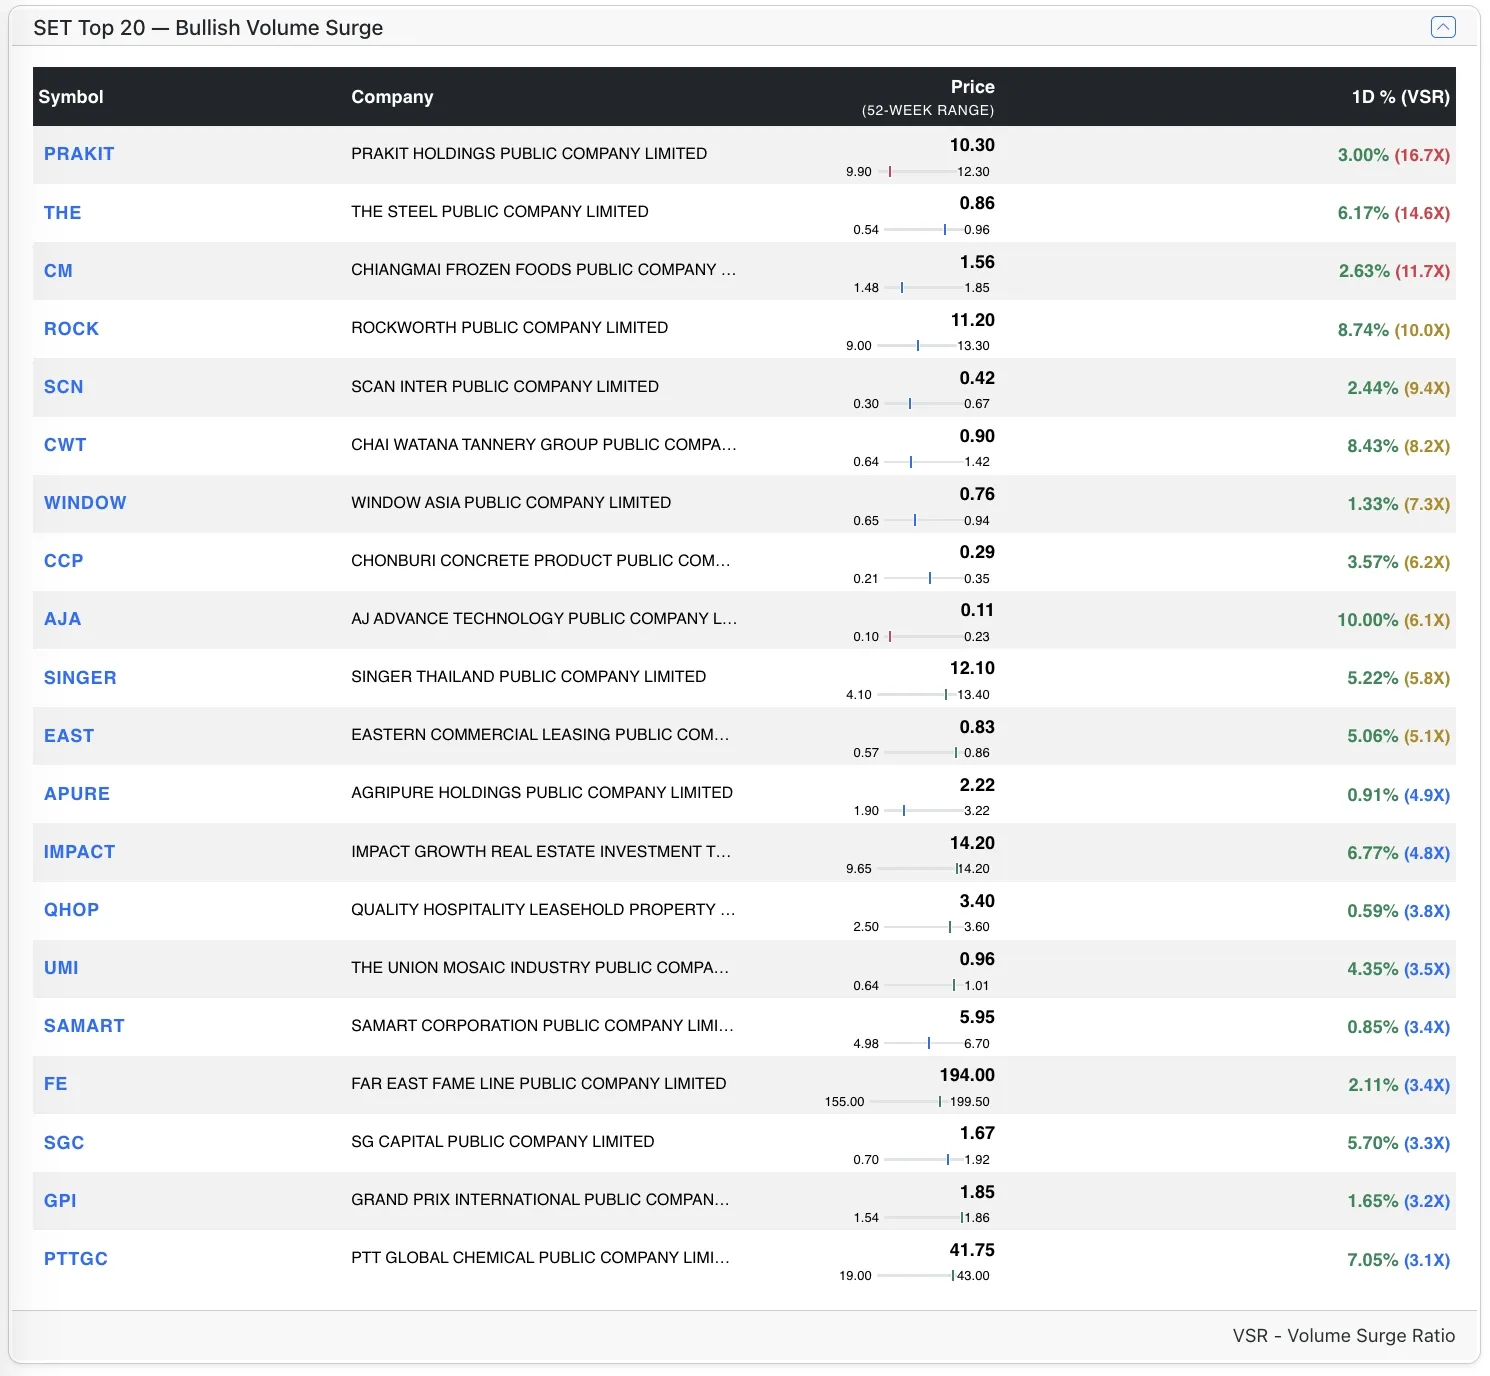Open SINGER stock symbol link
The width and height of the screenshot is (1490, 1376).
click(x=80, y=677)
